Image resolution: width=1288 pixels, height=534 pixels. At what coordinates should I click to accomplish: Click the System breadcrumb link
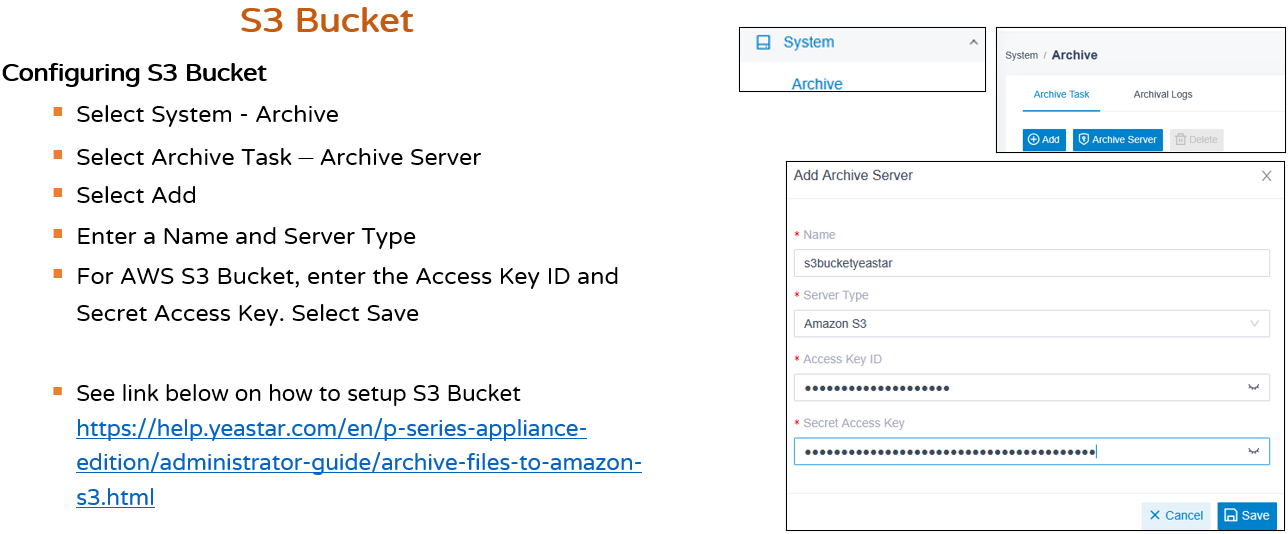(1021, 56)
